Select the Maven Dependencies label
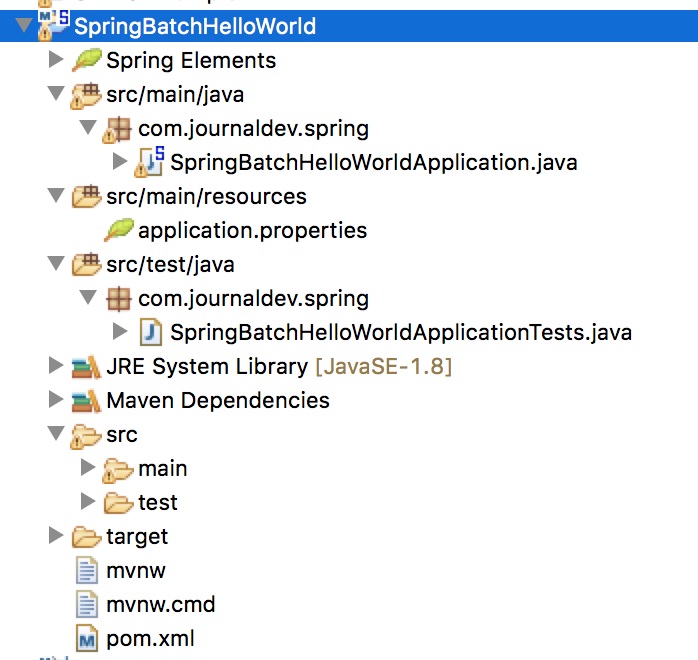Screen dimensions: 698x660 (x=218, y=401)
